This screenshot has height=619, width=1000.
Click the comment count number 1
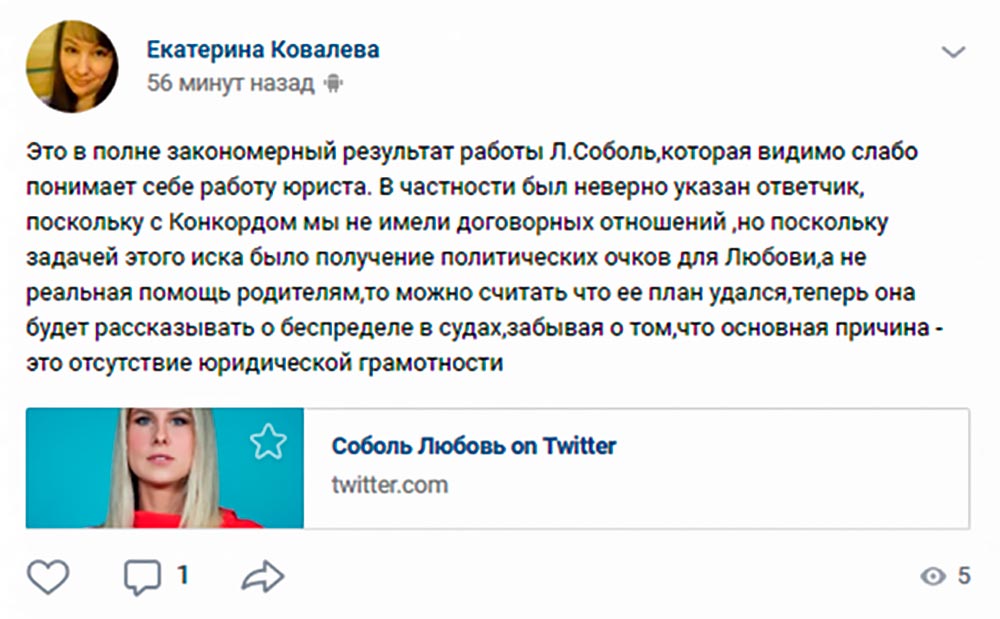183,576
